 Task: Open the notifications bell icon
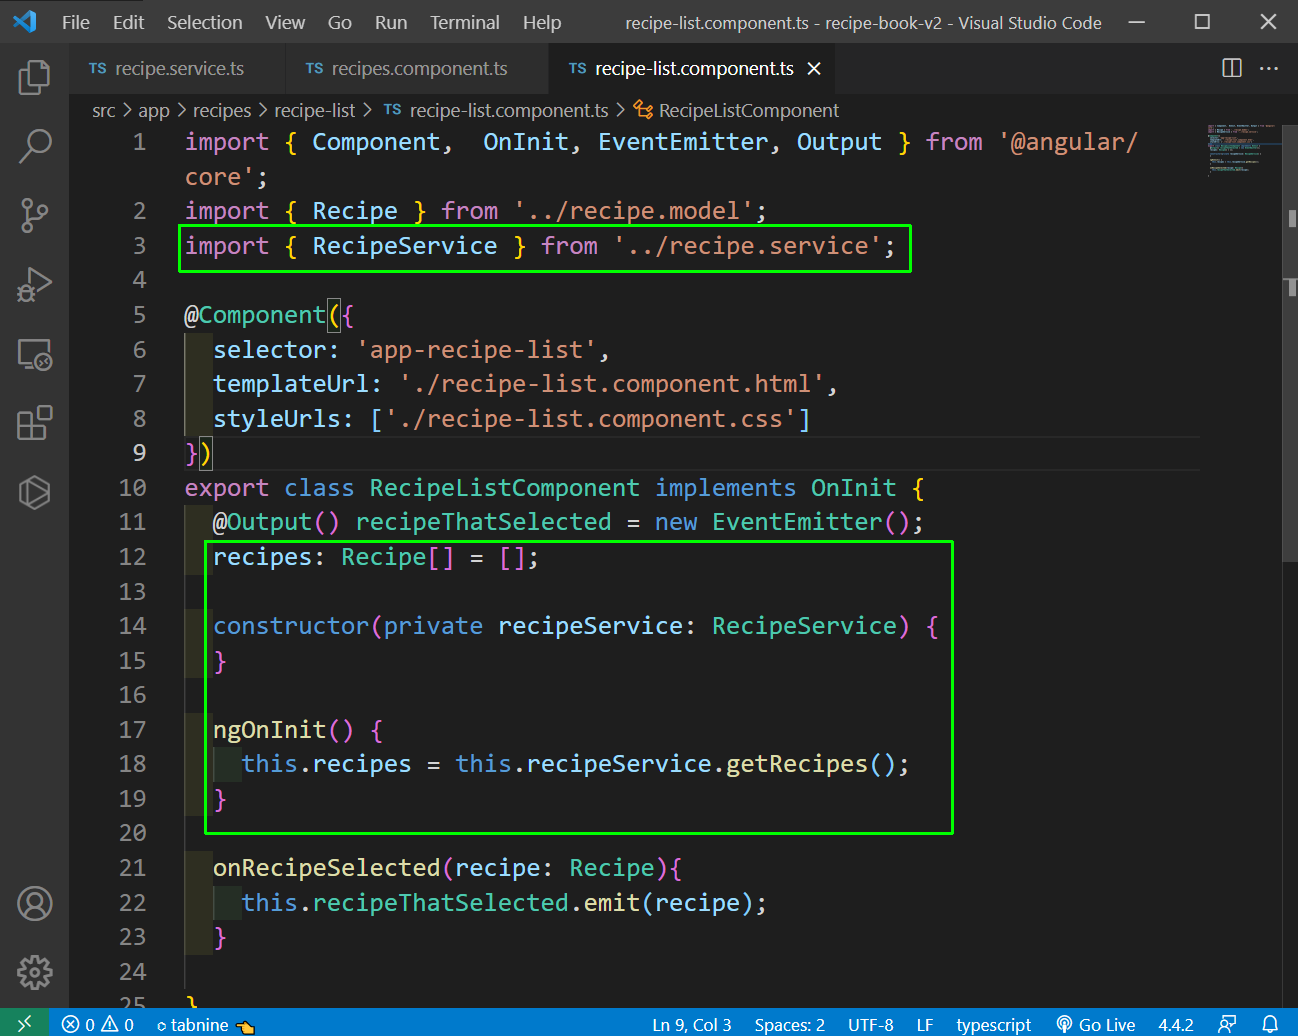point(1270,1025)
